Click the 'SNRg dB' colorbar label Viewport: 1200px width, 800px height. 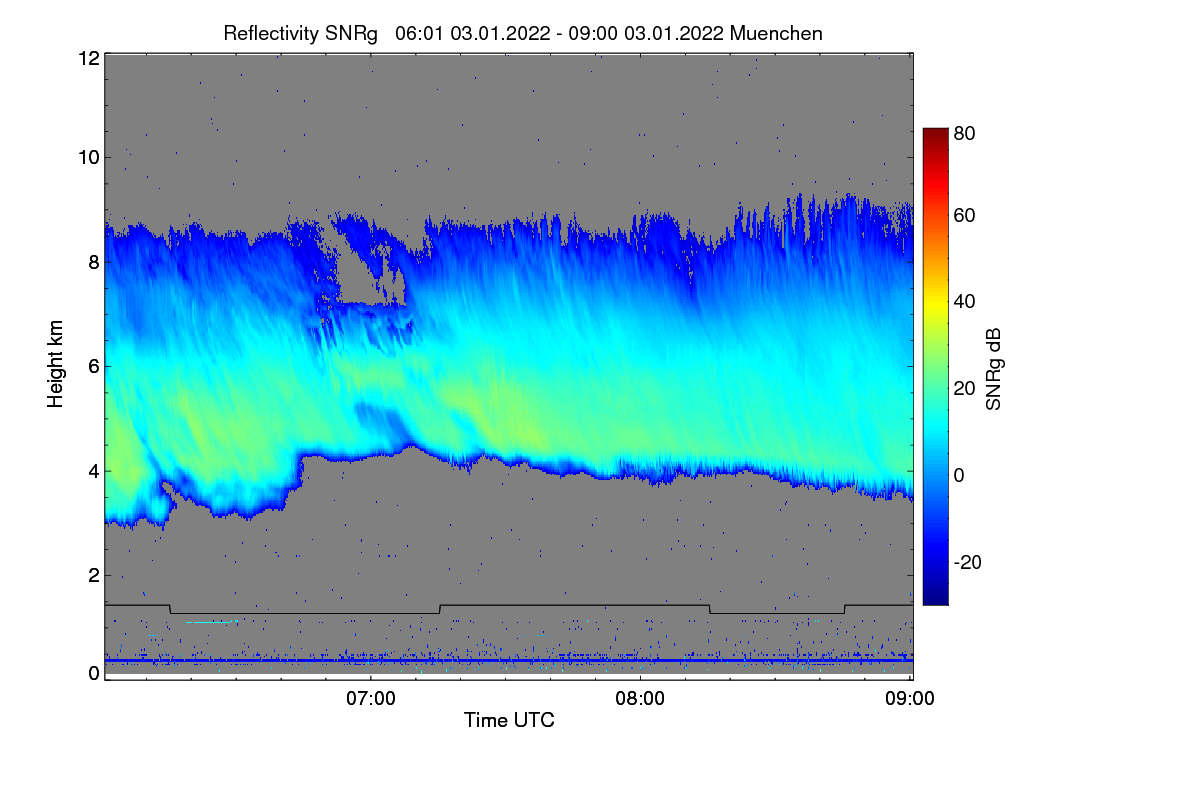(994, 368)
